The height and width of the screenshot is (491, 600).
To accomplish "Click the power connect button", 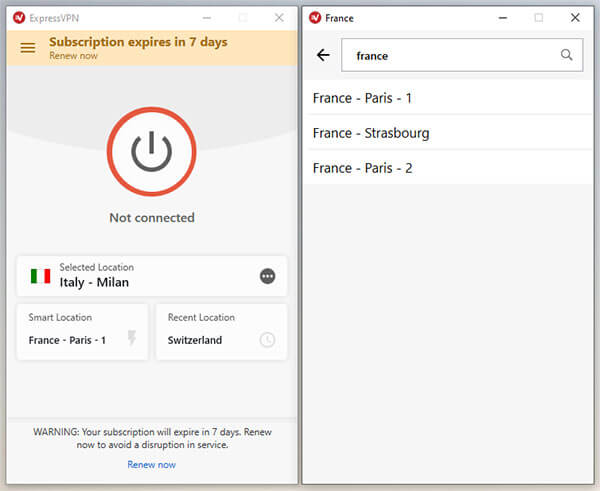I will (x=152, y=152).
